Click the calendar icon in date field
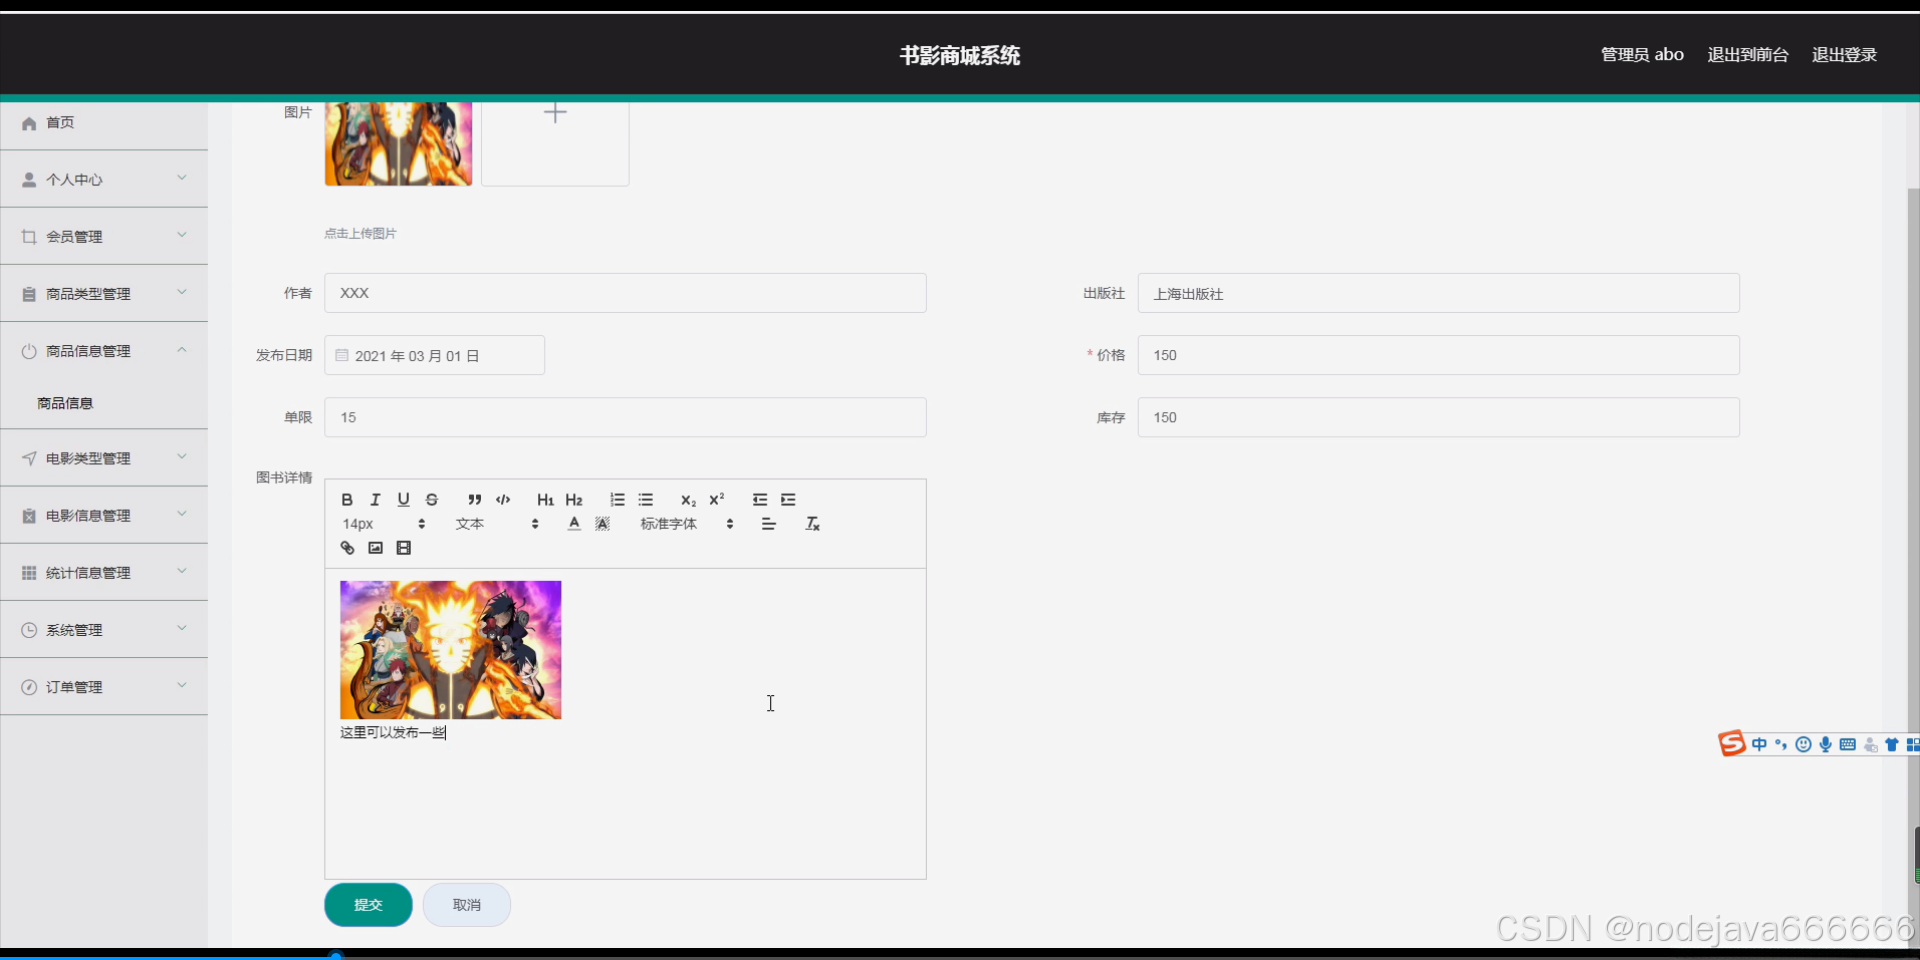 (x=342, y=355)
